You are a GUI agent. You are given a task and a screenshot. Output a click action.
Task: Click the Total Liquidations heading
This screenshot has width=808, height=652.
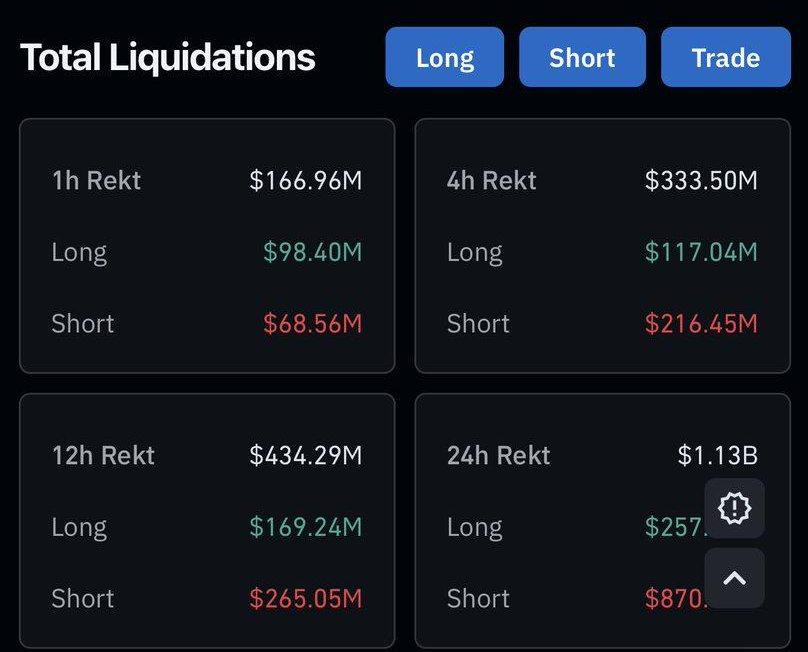click(167, 57)
